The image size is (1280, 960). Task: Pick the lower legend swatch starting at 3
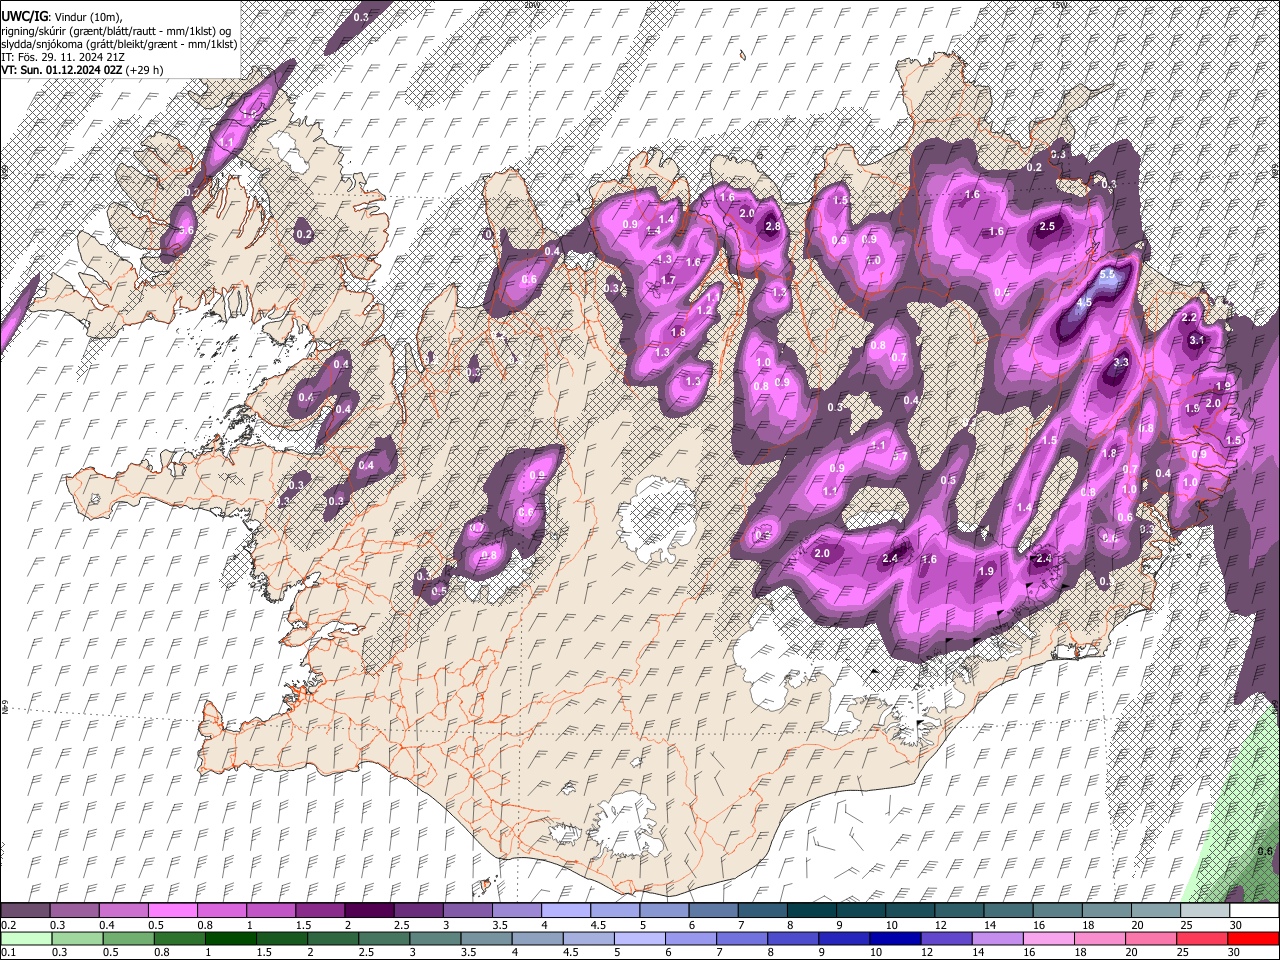(434, 938)
